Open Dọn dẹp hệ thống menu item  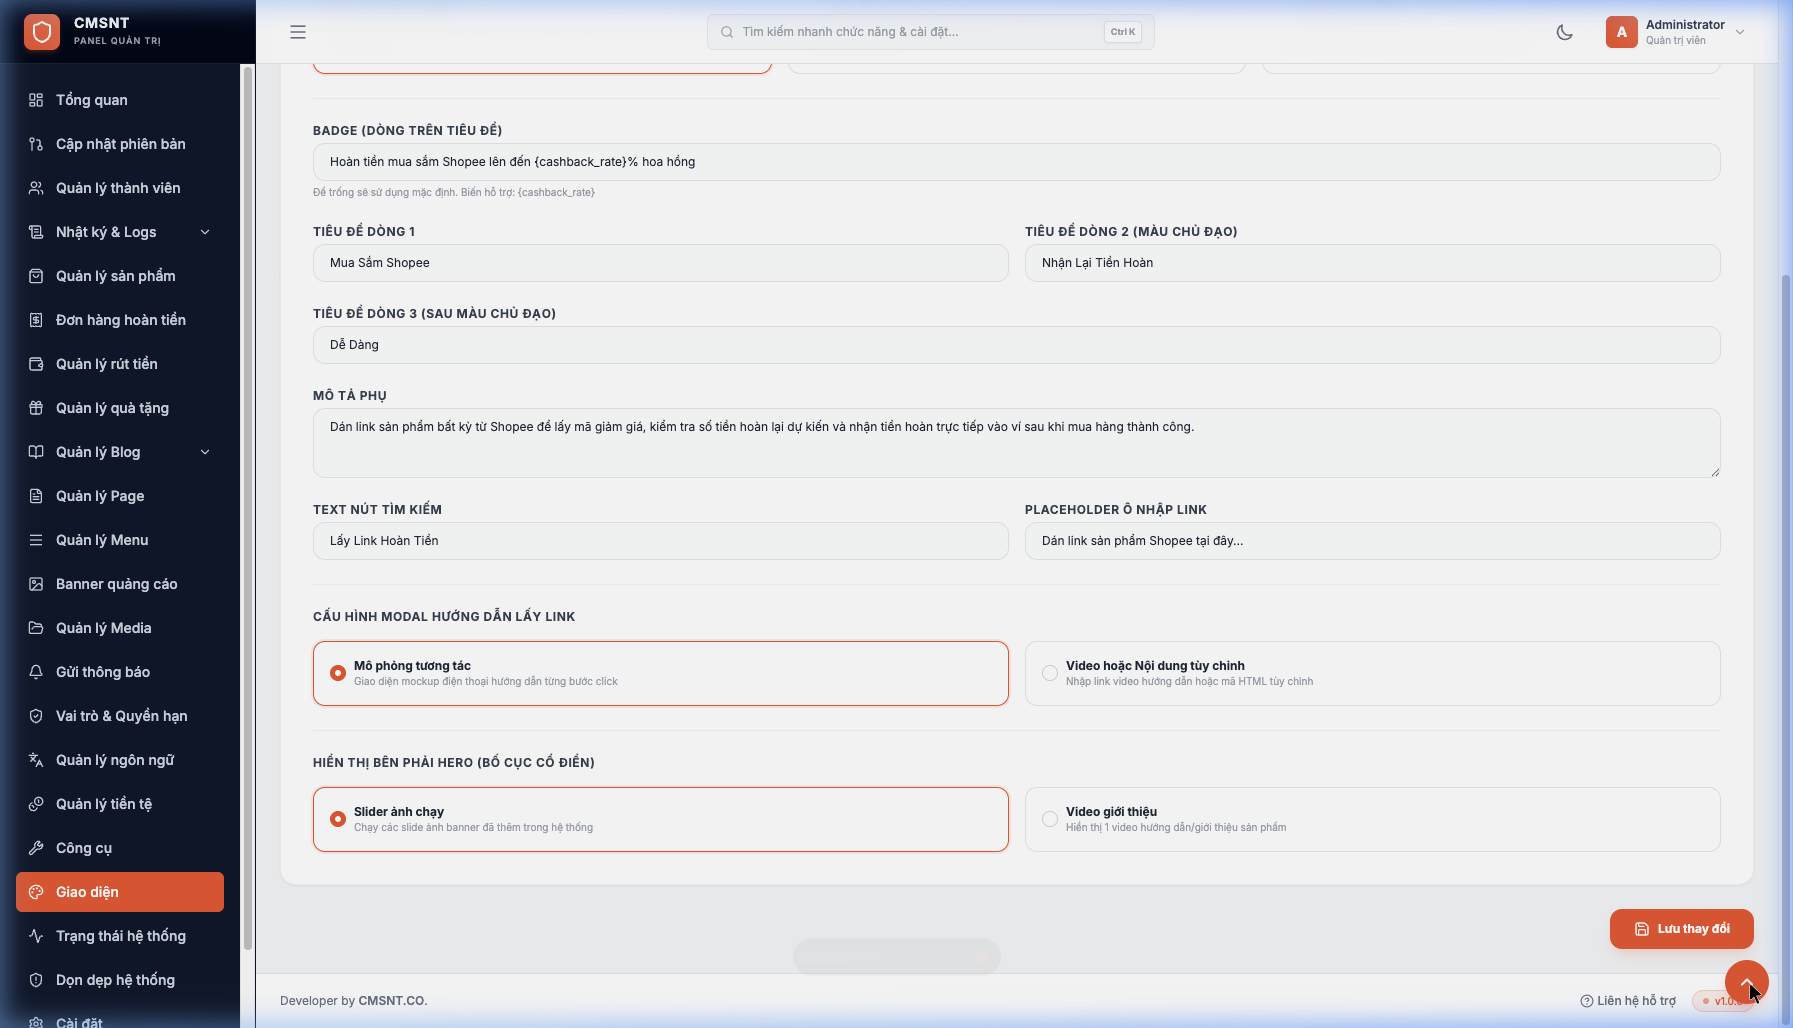(120, 980)
